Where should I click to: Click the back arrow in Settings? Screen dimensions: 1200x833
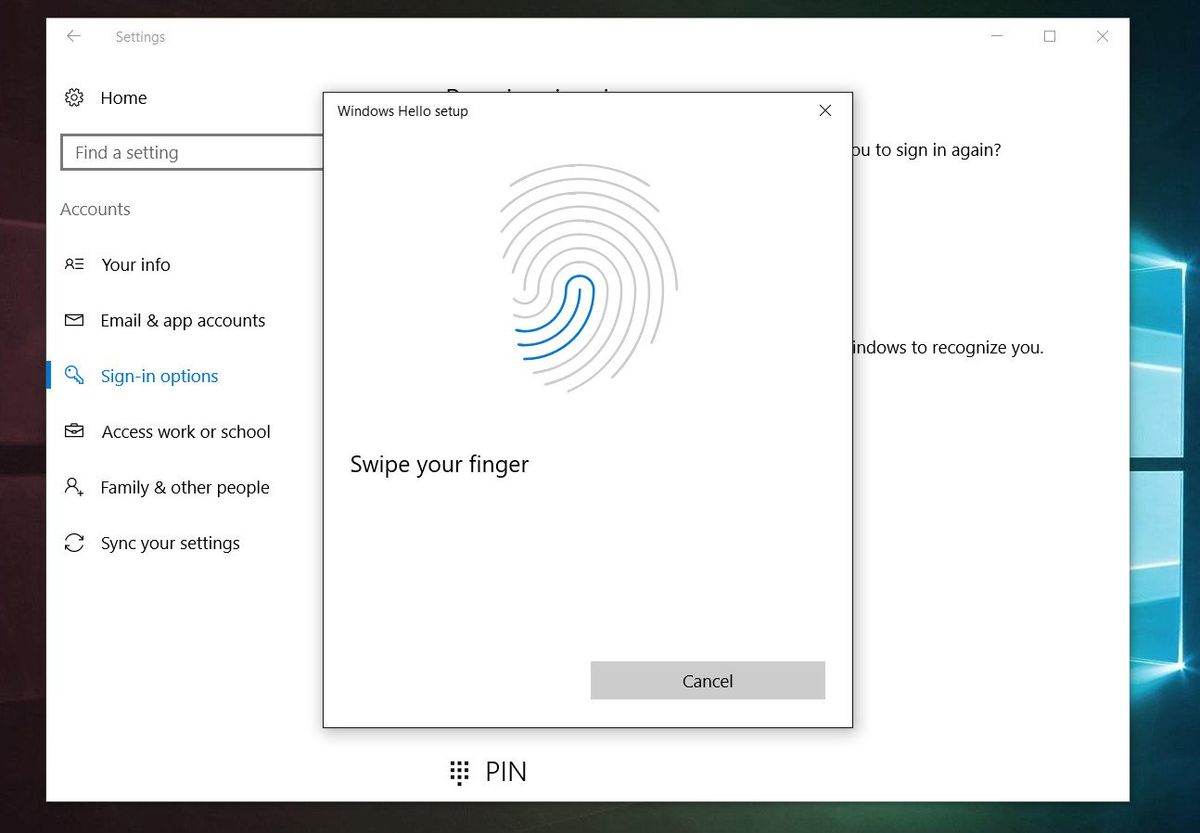click(x=73, y=36)
